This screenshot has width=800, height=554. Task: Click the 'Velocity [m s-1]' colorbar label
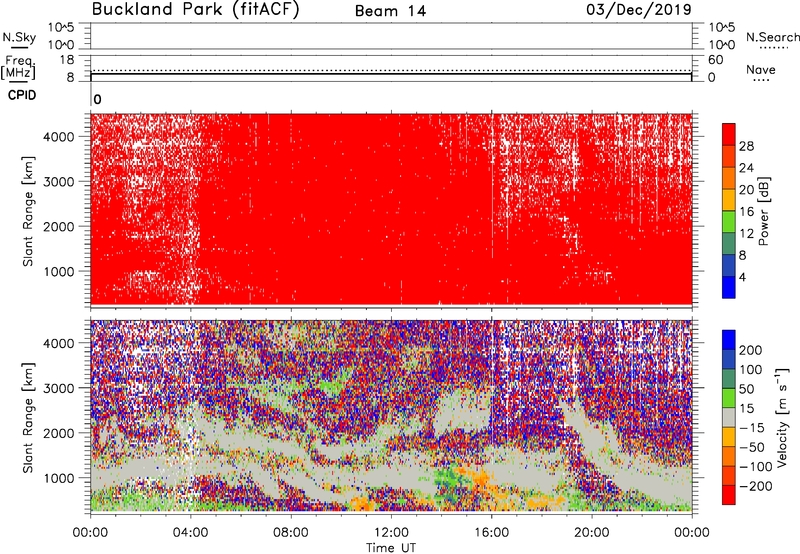pyautogui.click(x=781, y=417)
